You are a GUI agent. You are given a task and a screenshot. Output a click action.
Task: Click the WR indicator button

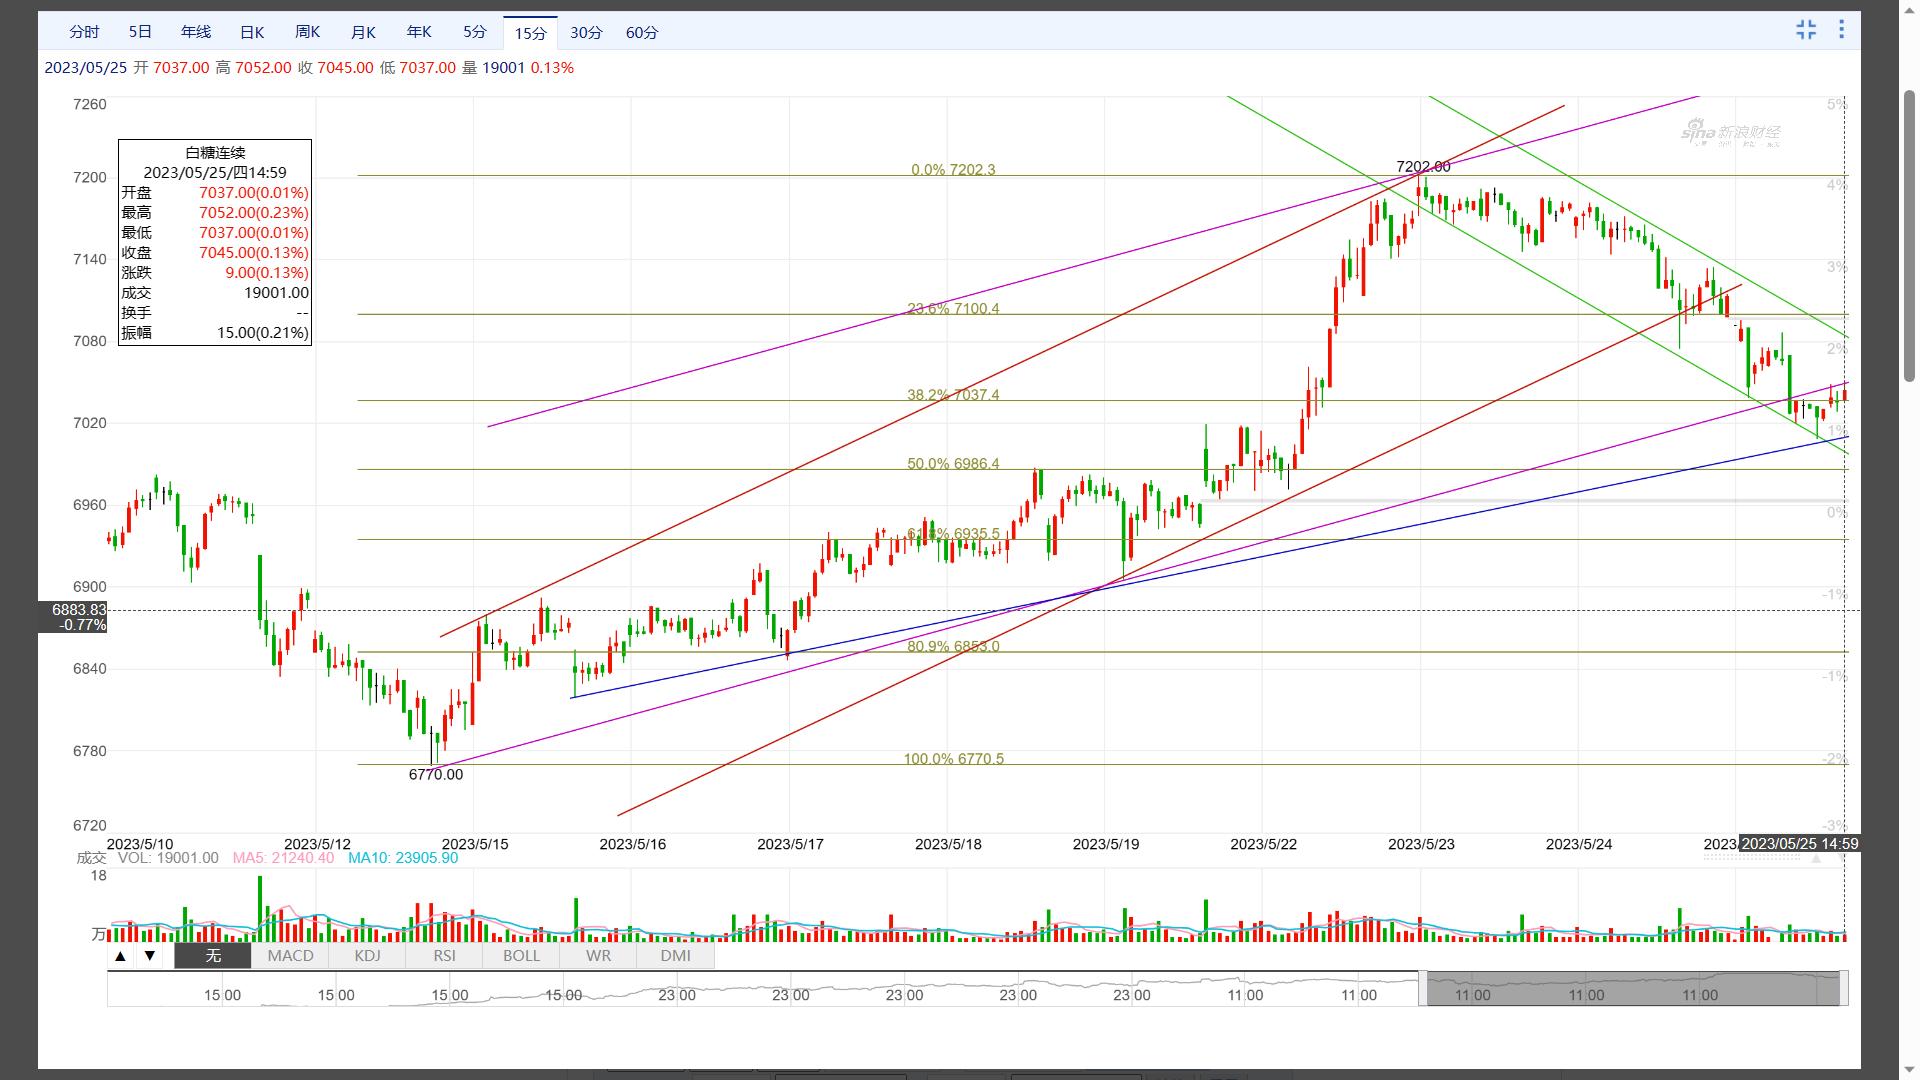click(598, 956)
